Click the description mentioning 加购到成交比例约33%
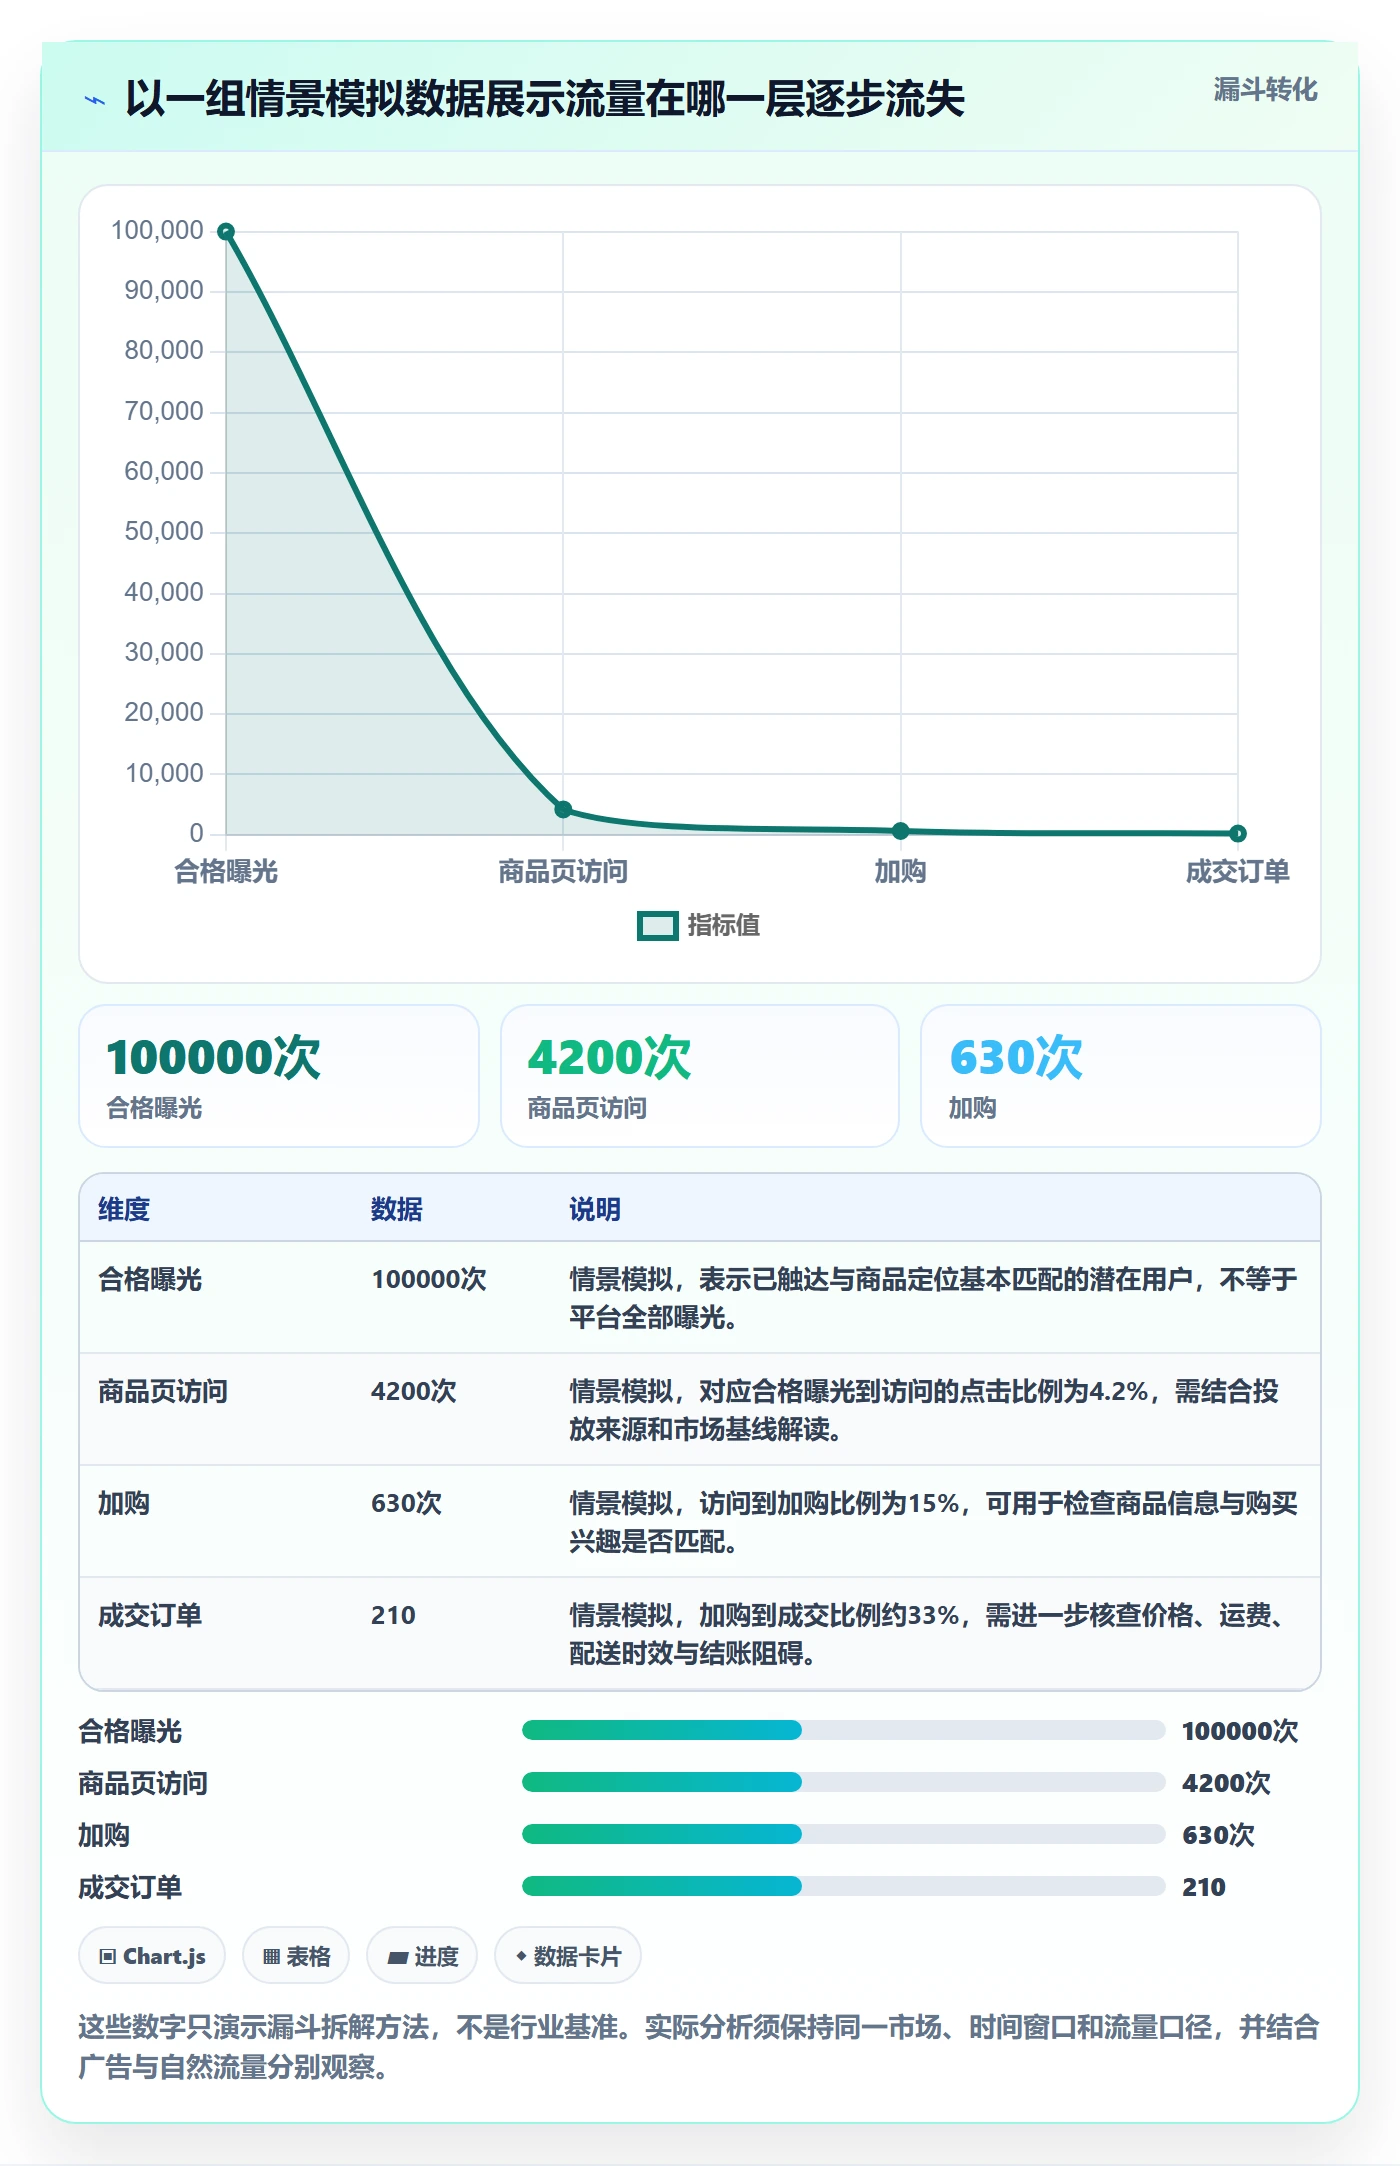 [x=932, y=1634]
